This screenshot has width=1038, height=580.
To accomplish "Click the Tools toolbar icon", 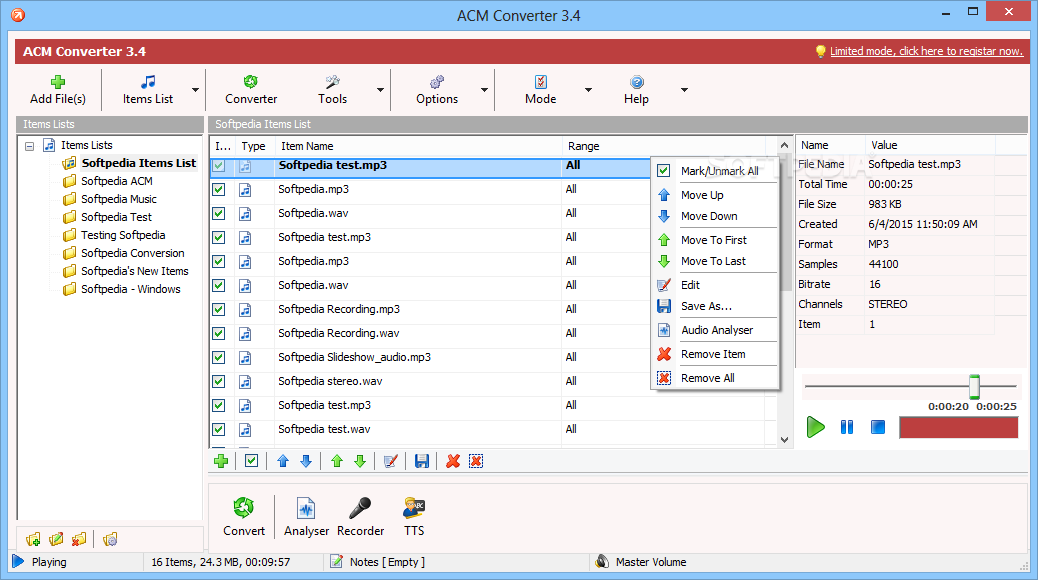I will coord(332,82).
